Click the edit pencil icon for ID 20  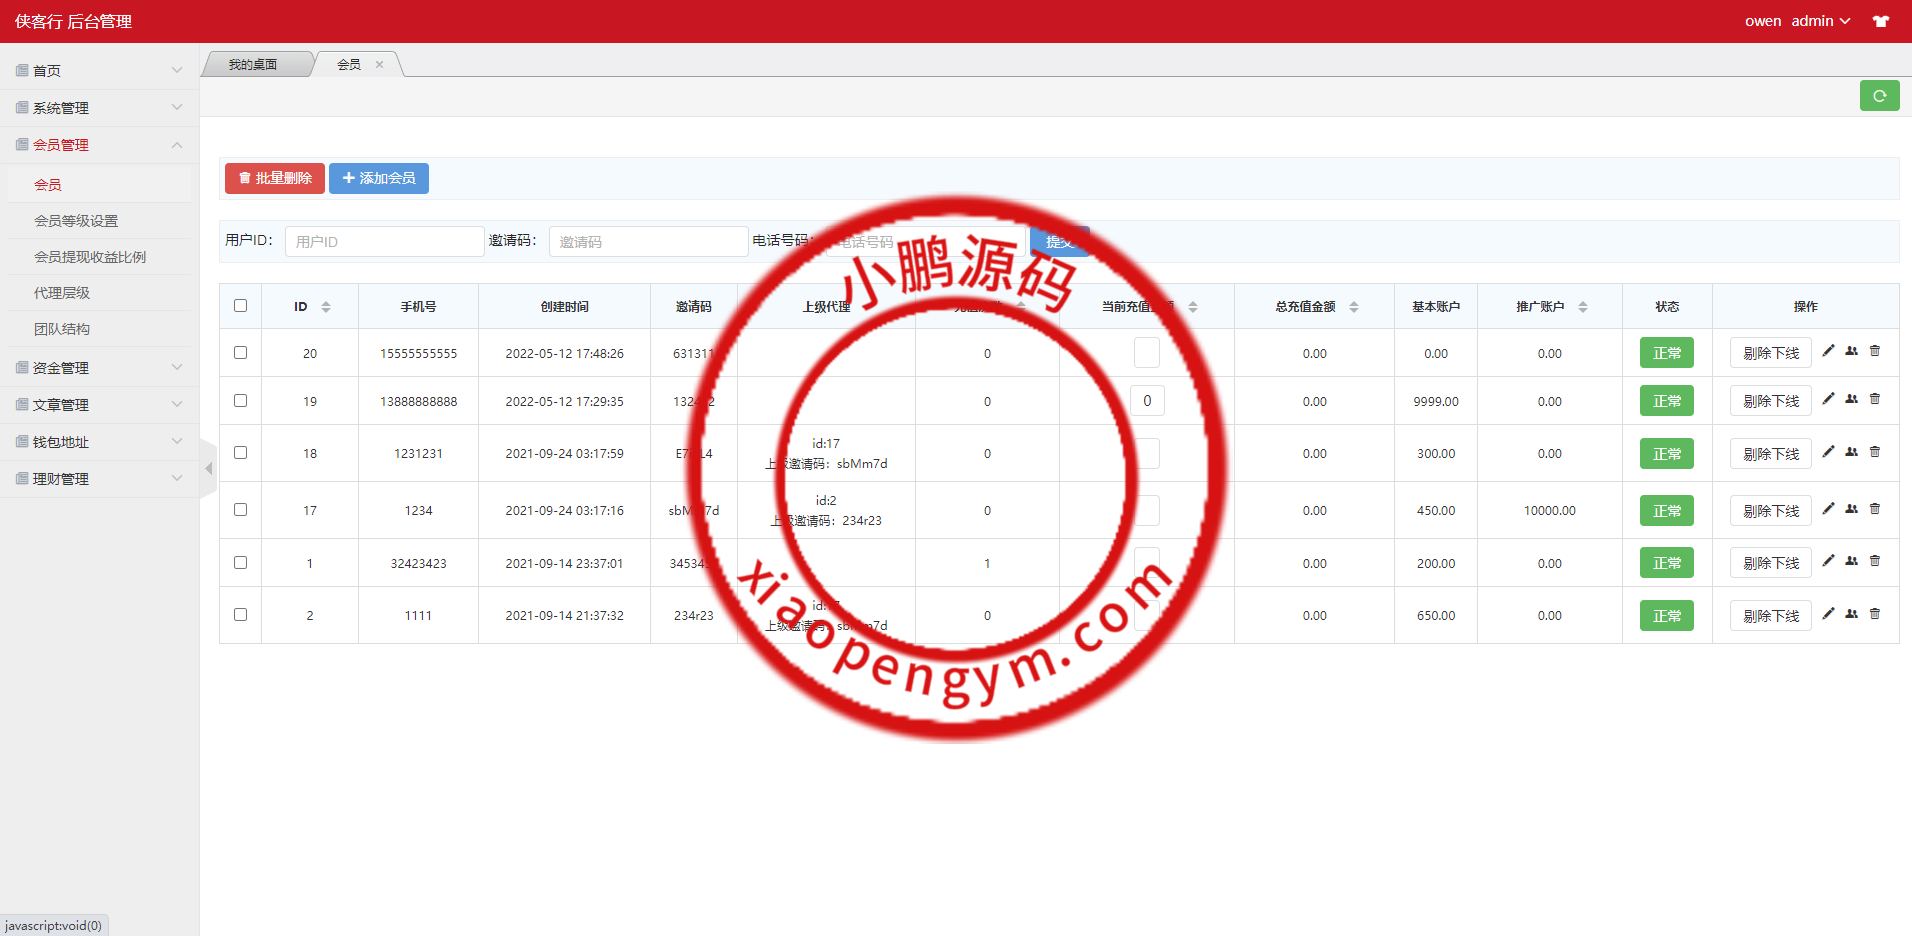click(1828, 352)
